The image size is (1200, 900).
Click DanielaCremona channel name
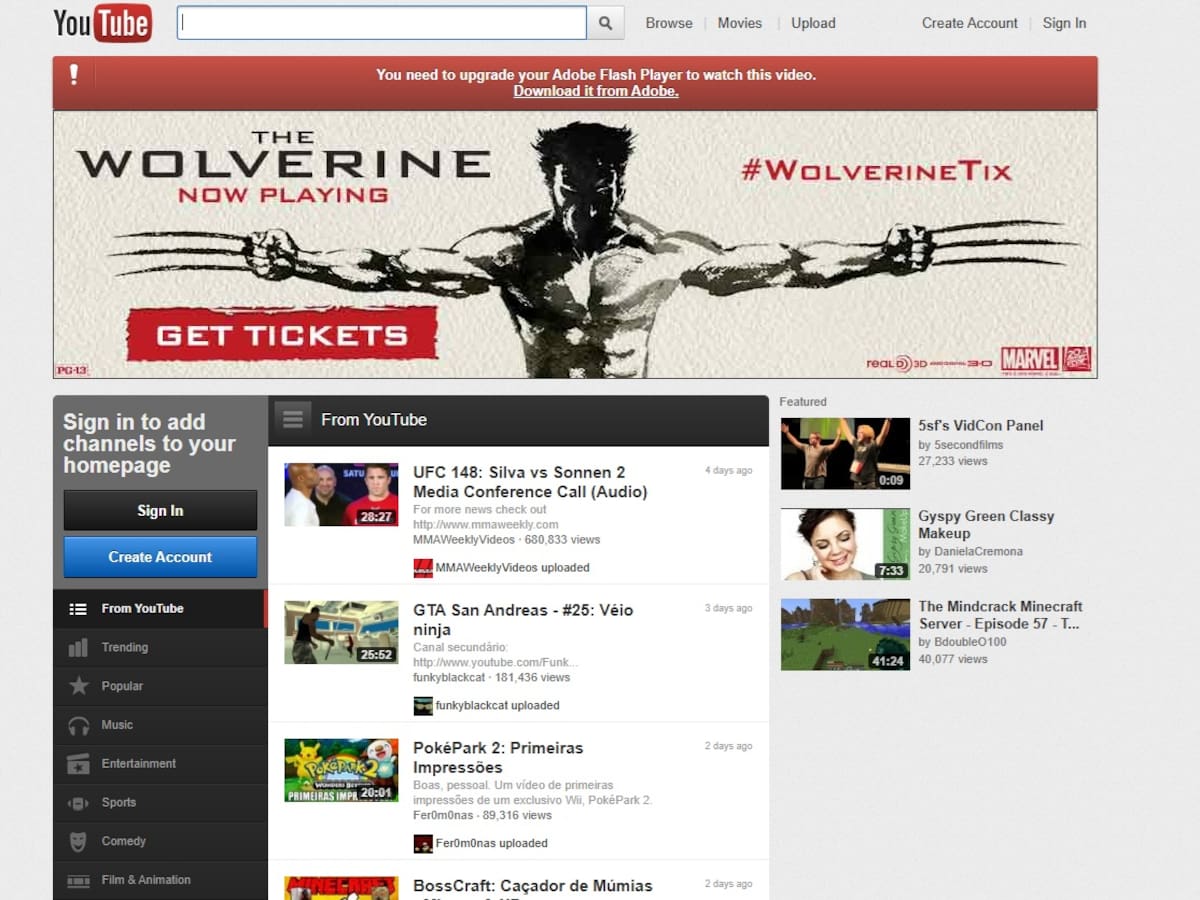pyautogui.click(x=978, y=552)
